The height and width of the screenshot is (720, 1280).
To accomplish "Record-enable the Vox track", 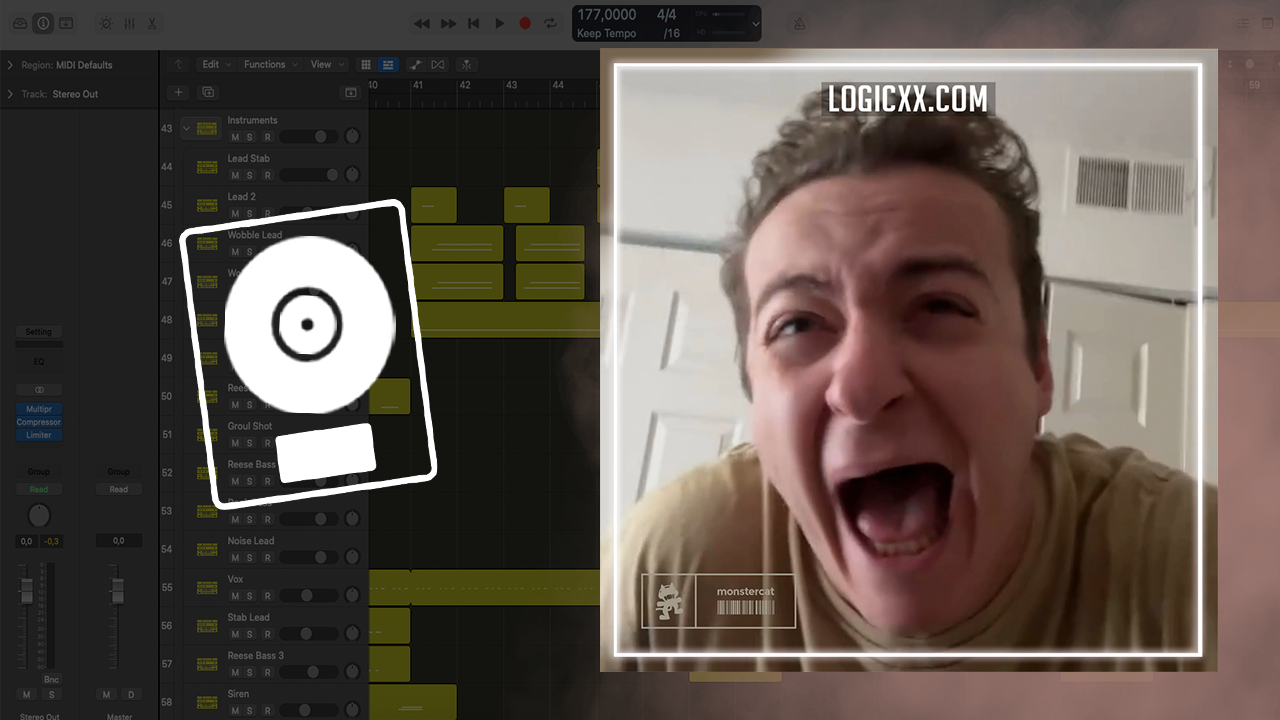I will (267, 596).
